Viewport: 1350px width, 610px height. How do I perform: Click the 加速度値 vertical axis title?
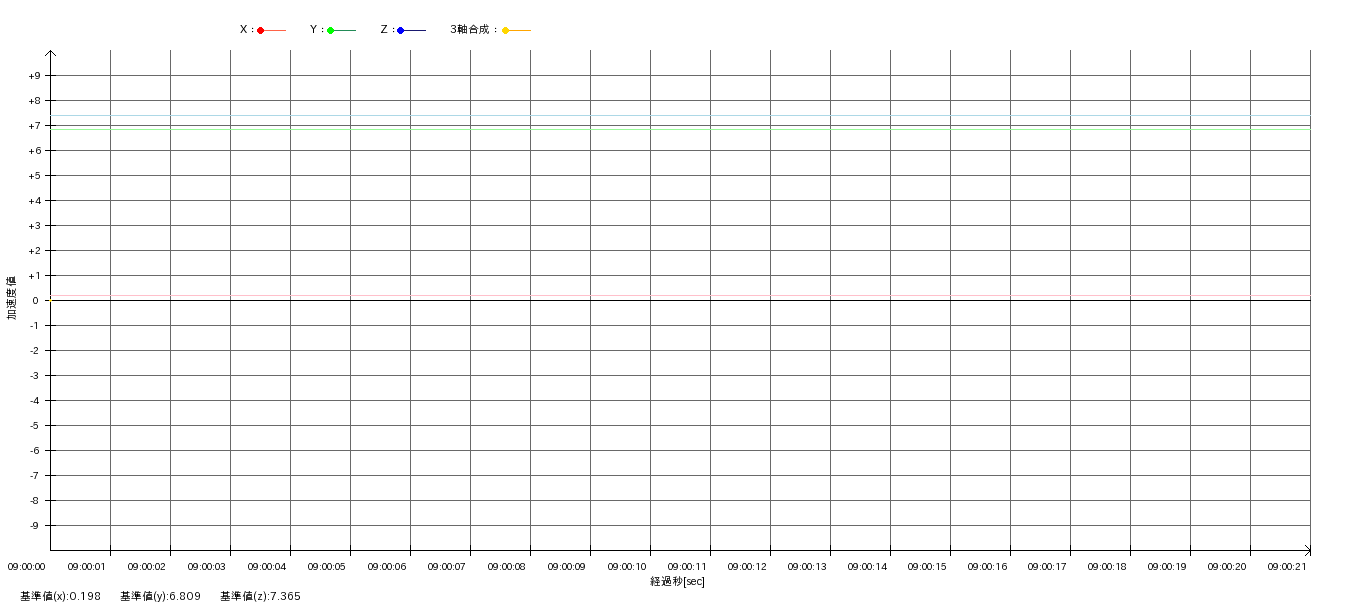coord(12,297)
